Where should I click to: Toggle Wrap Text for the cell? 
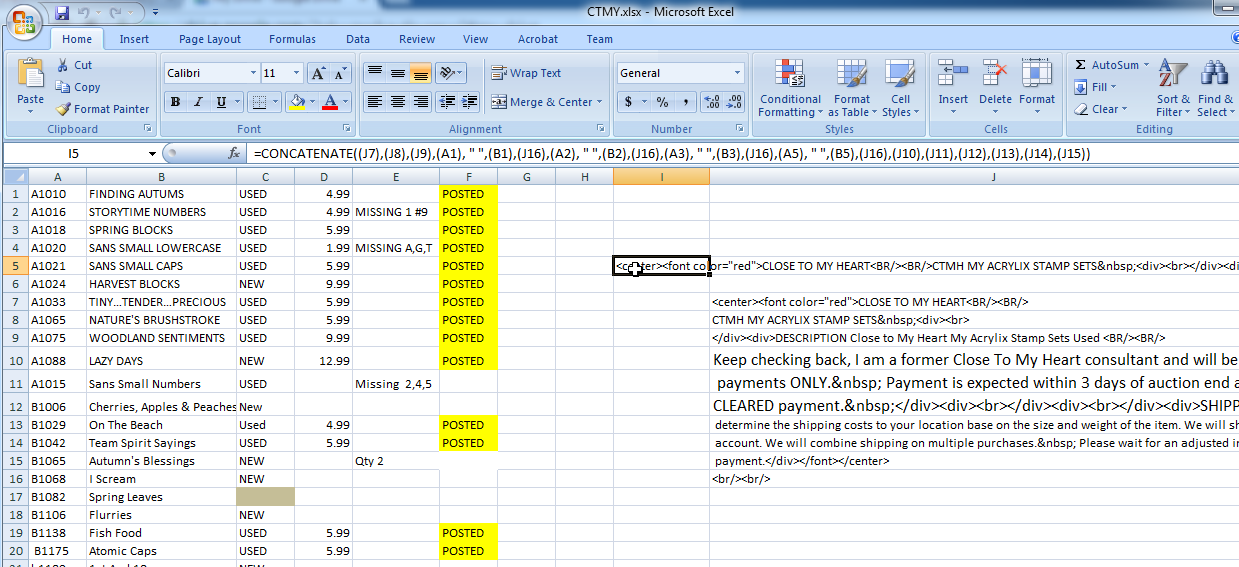pyautogui.click(x=527, y=73)
